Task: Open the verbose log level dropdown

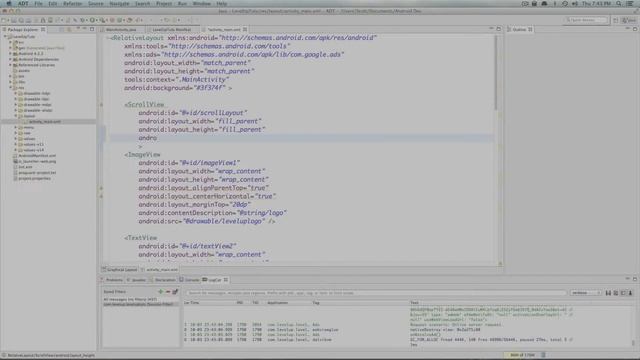Action: [x=586, y=293]
